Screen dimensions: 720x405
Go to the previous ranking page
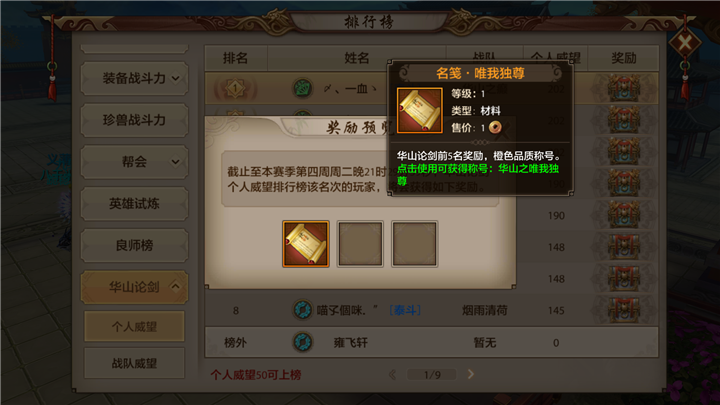[x=393, y=374]
